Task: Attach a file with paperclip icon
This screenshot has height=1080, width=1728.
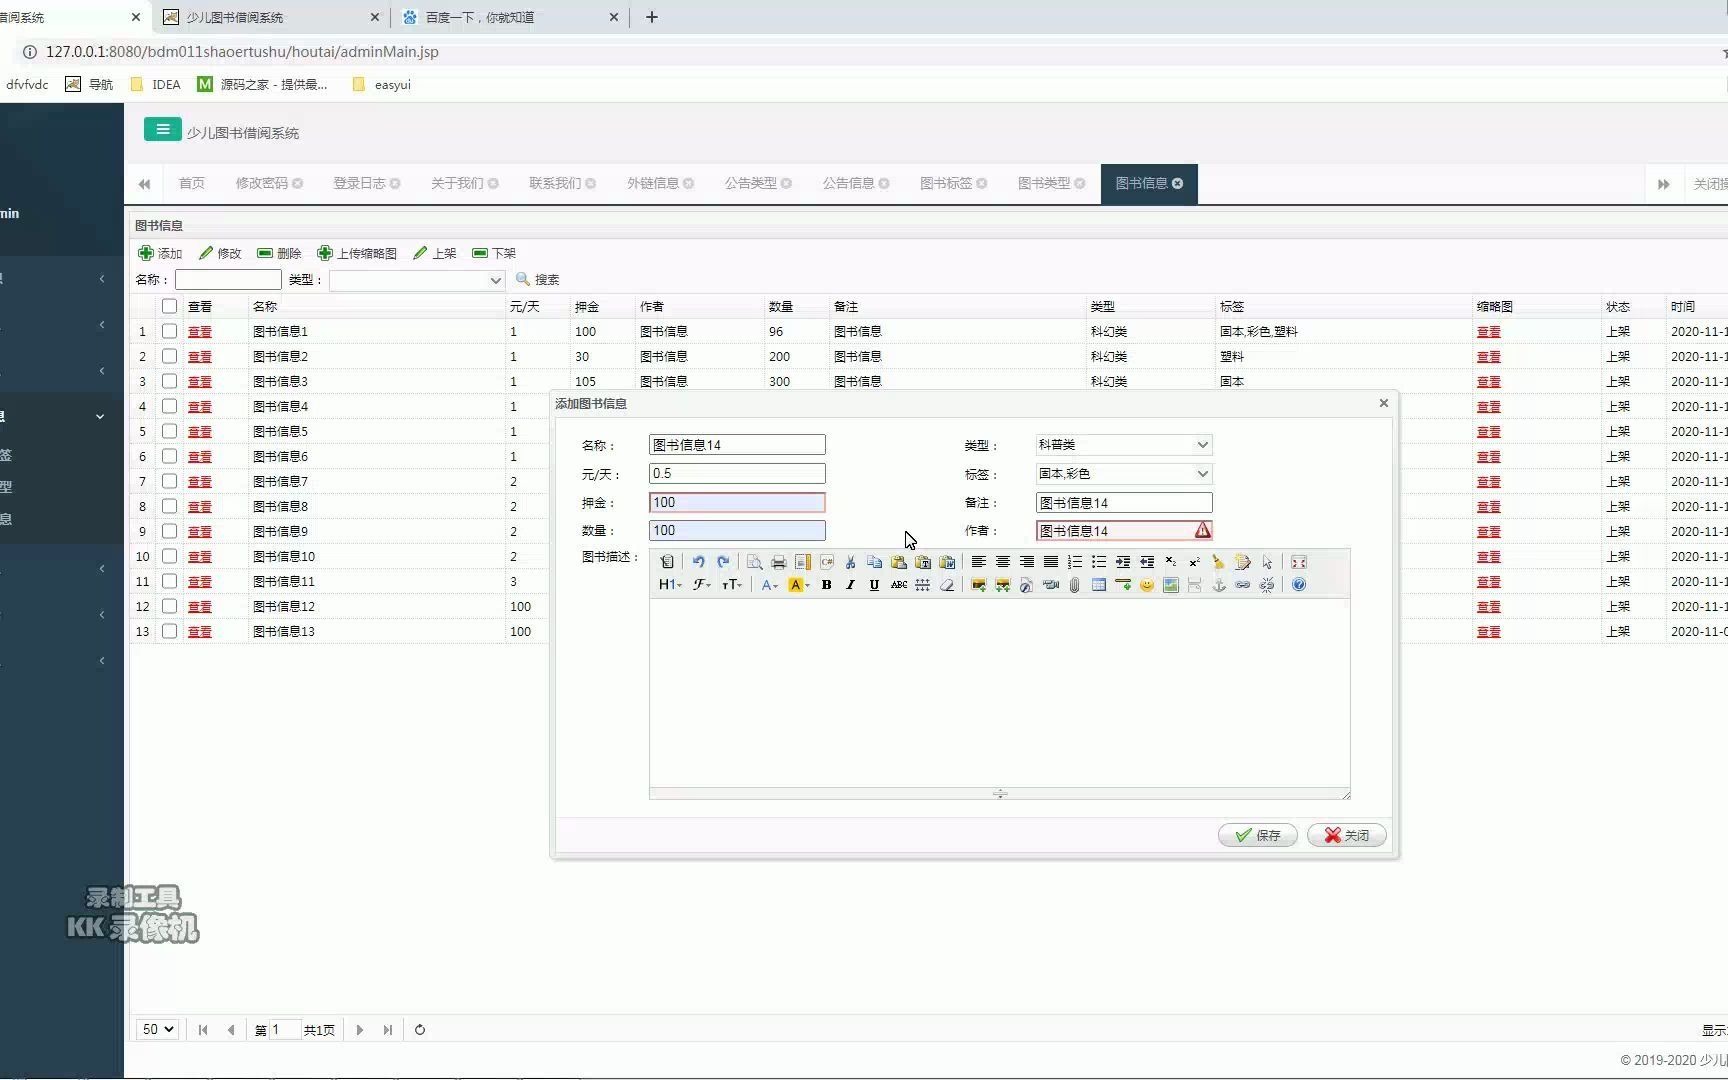Action: coord(1075,585)
